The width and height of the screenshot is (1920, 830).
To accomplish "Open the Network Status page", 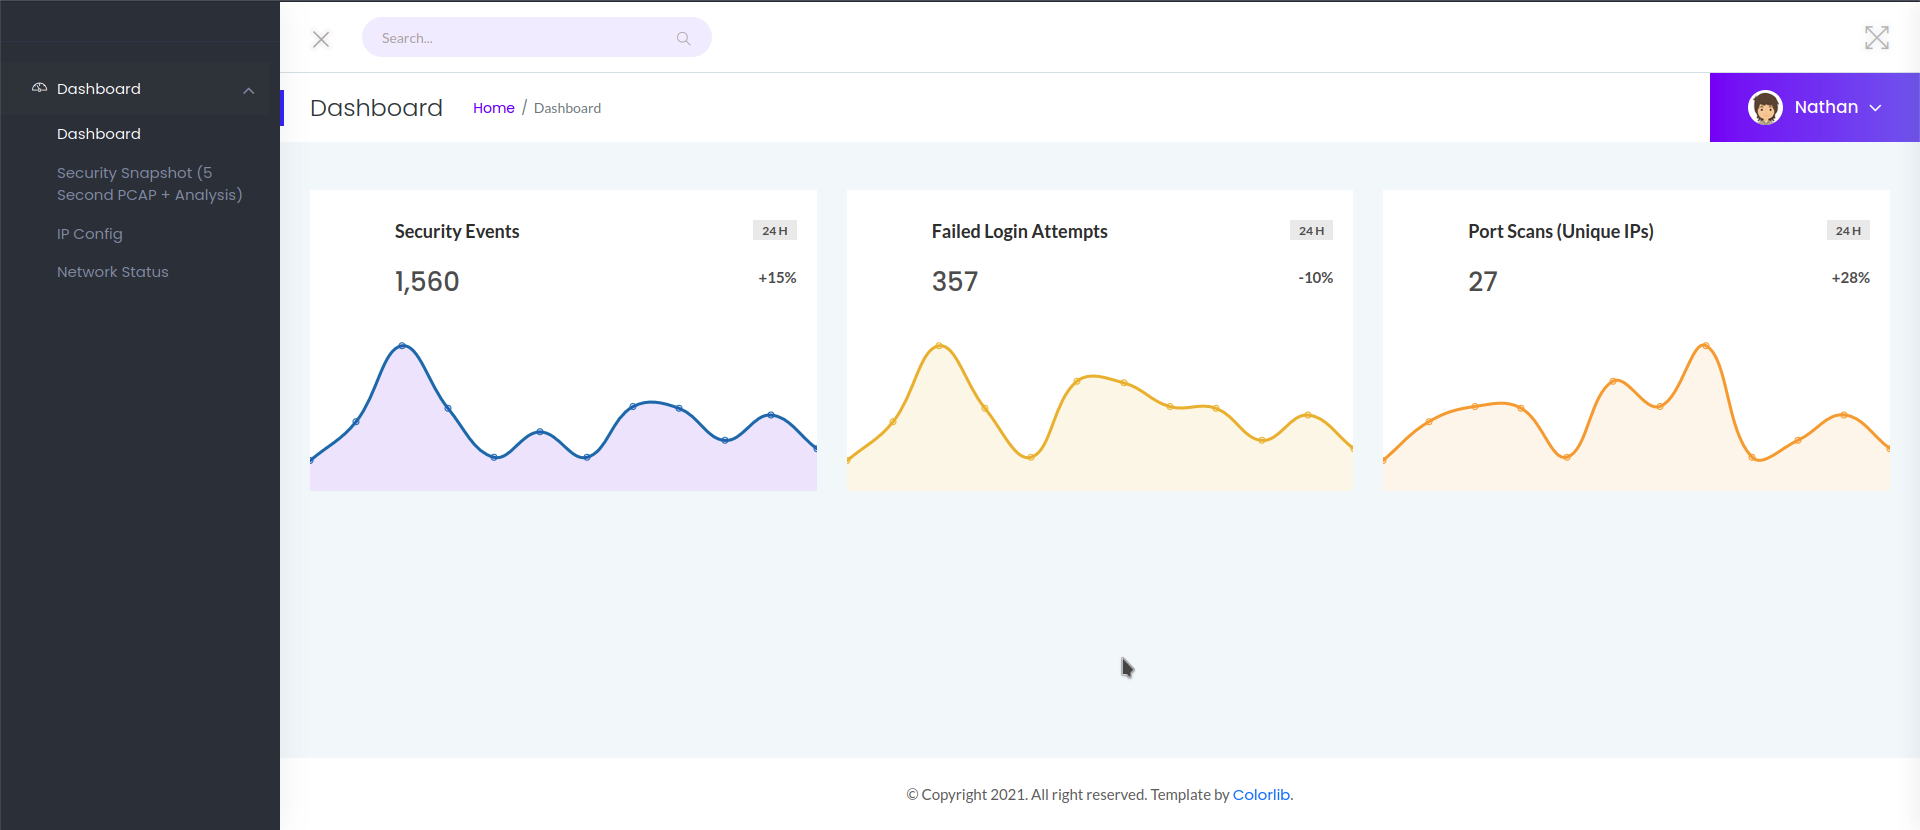I will pyautogui.click(x=113, y=272).
